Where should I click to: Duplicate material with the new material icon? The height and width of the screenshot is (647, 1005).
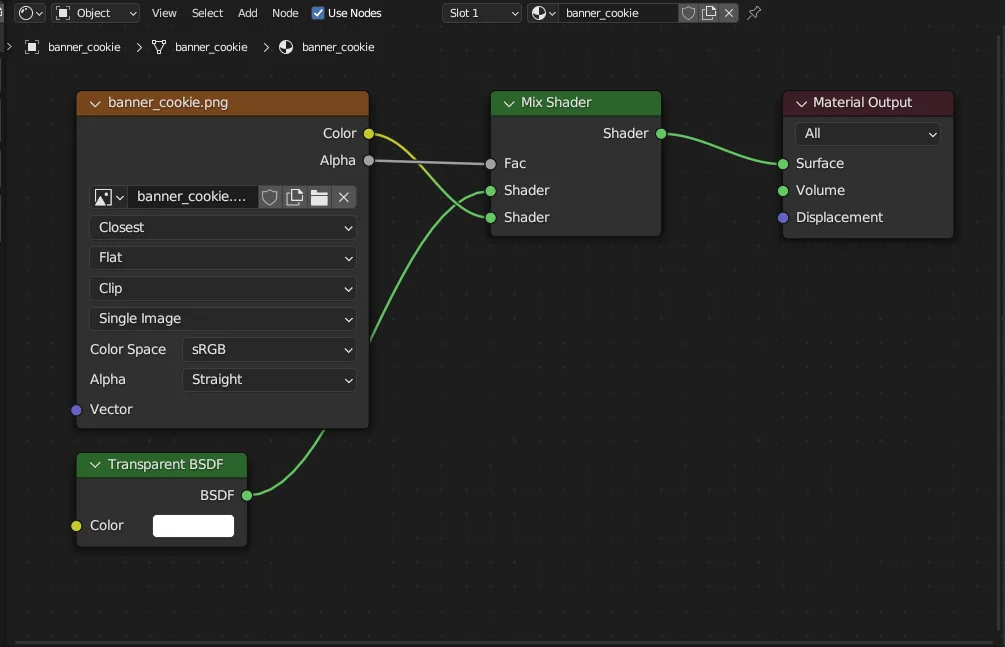[709, 13]
